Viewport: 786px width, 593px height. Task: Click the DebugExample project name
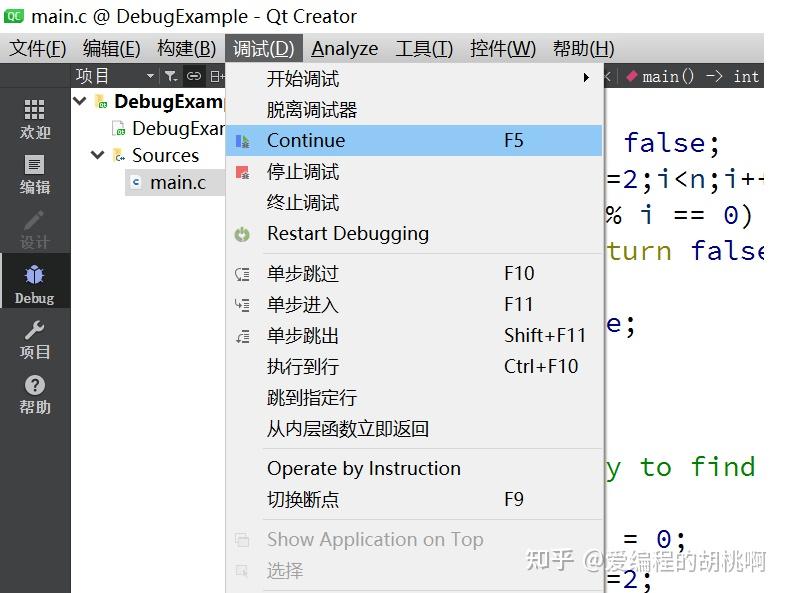[x=168, y=102]
